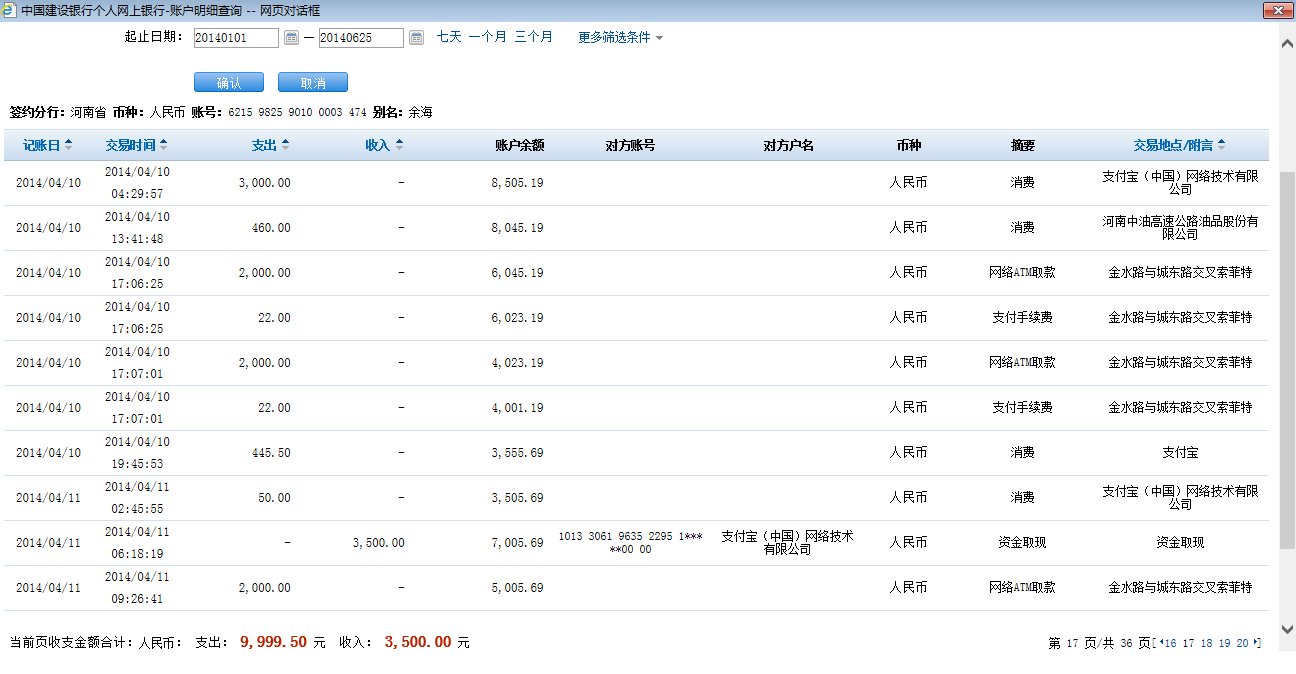Viewport: 1296px width, 674px height.
Task: Sort by 记账日 using its sort arrows
Action: 68,145
